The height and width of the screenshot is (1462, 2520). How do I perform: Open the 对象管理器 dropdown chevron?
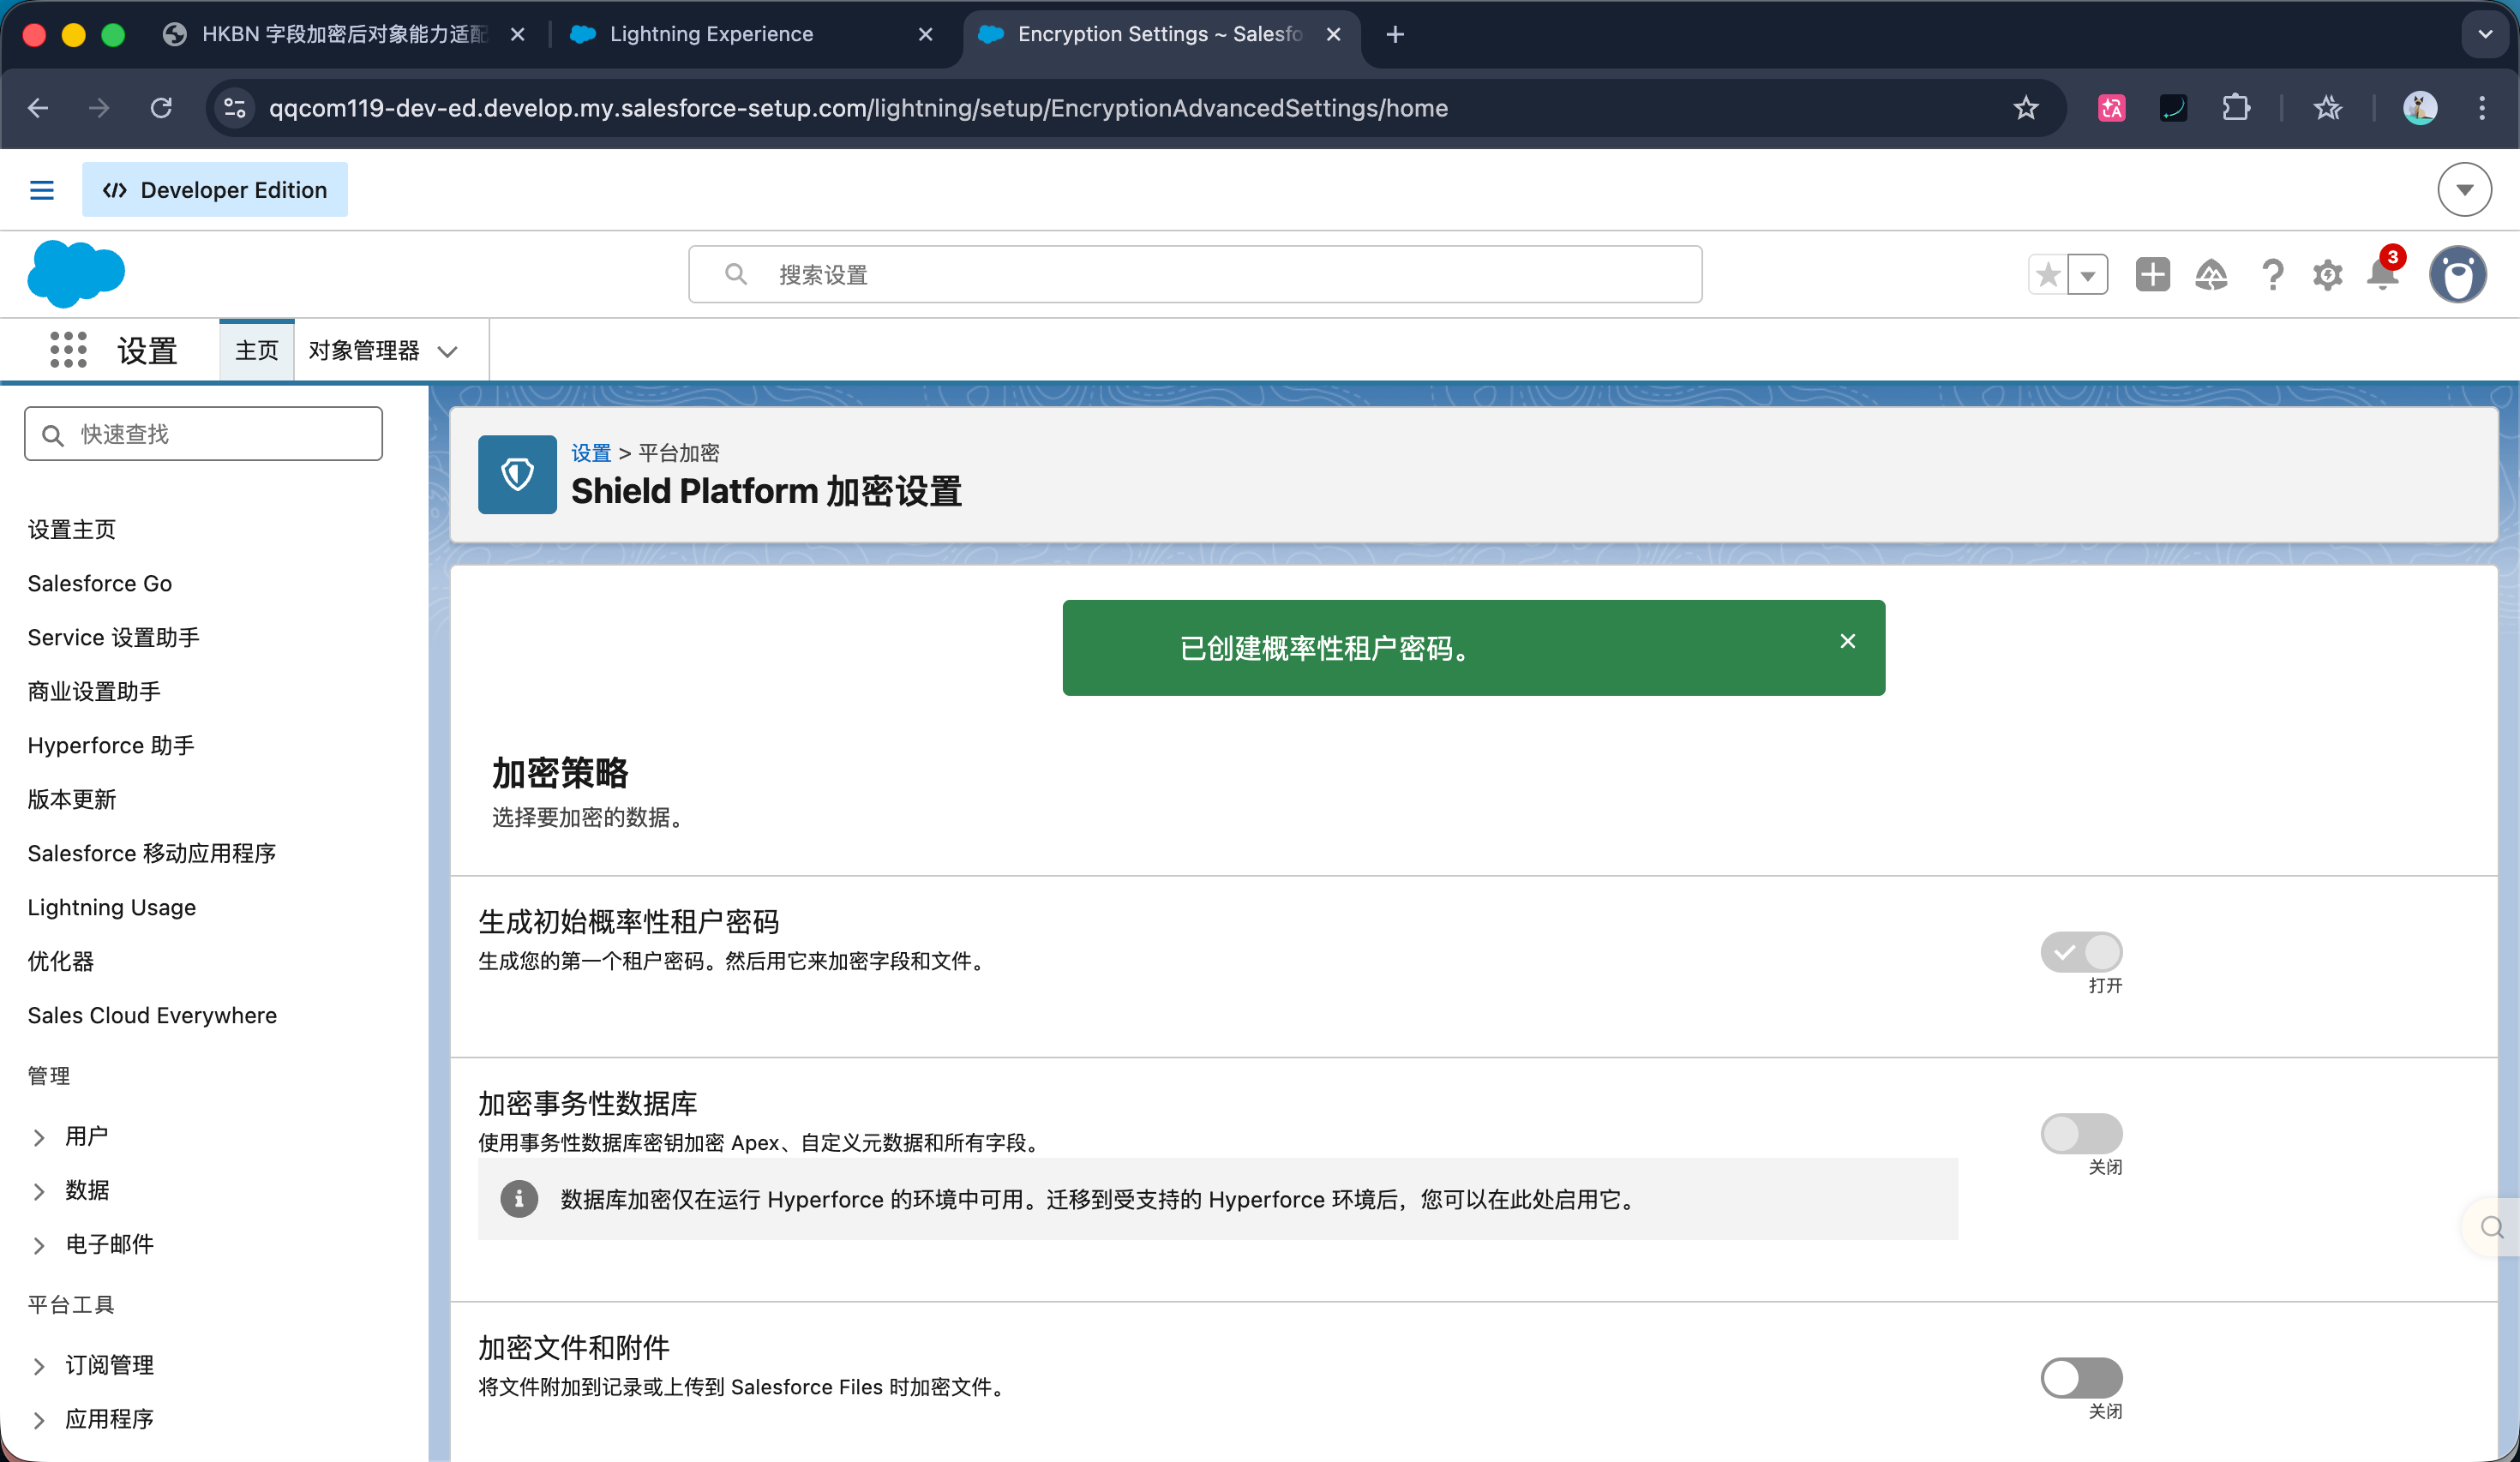448,351
